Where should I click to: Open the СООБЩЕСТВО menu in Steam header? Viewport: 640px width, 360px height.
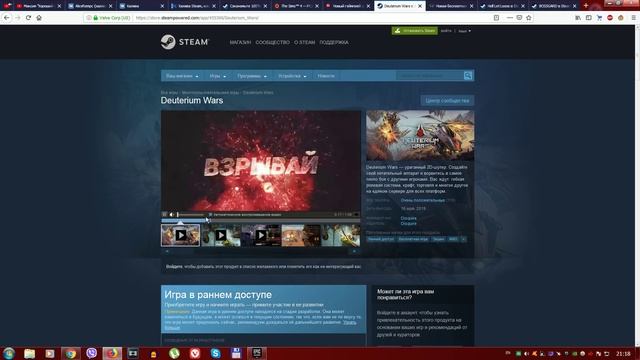click(272, 42)
